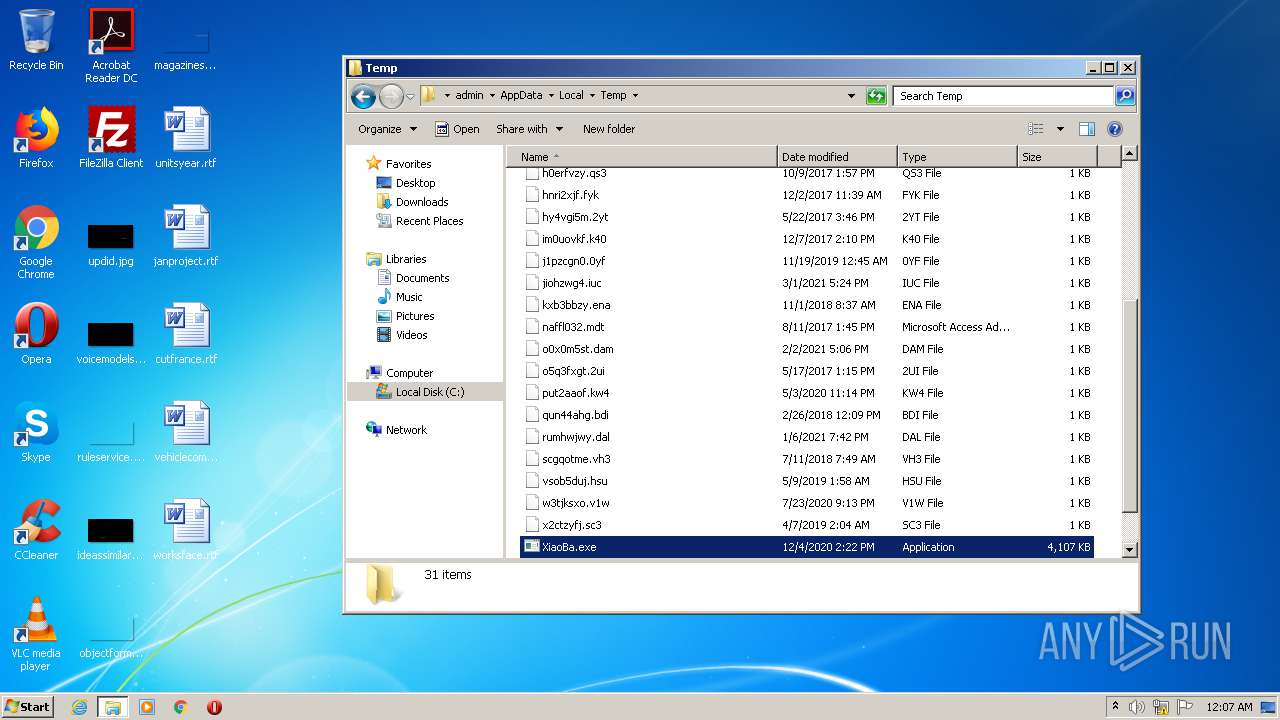Image resolution: width=1280 pixels, height=720 pixels.
Task: Click AppData in address breadcrumb
Action: (x=521, y=96)
